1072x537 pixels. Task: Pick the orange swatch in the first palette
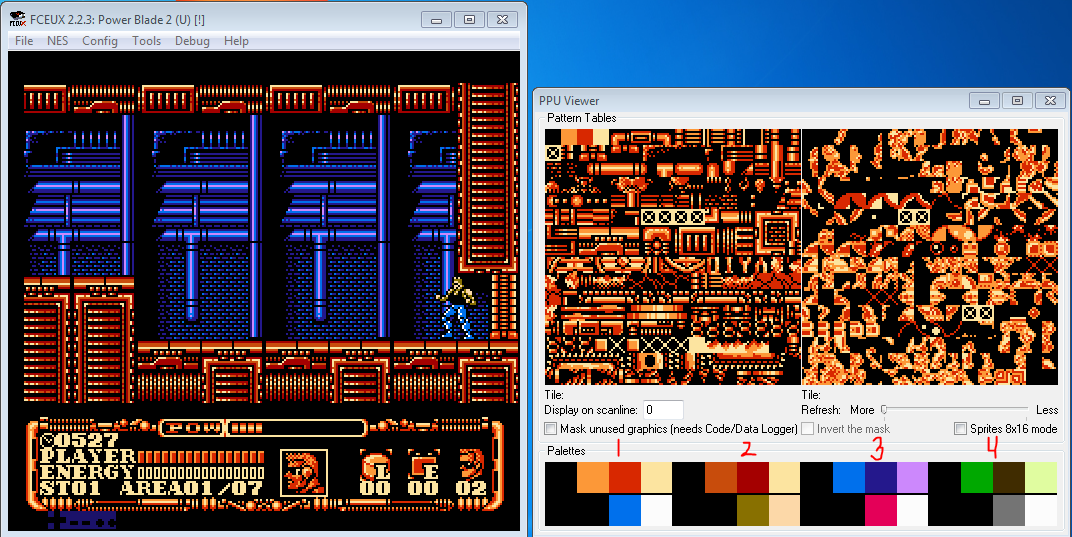tap(593, 477)
